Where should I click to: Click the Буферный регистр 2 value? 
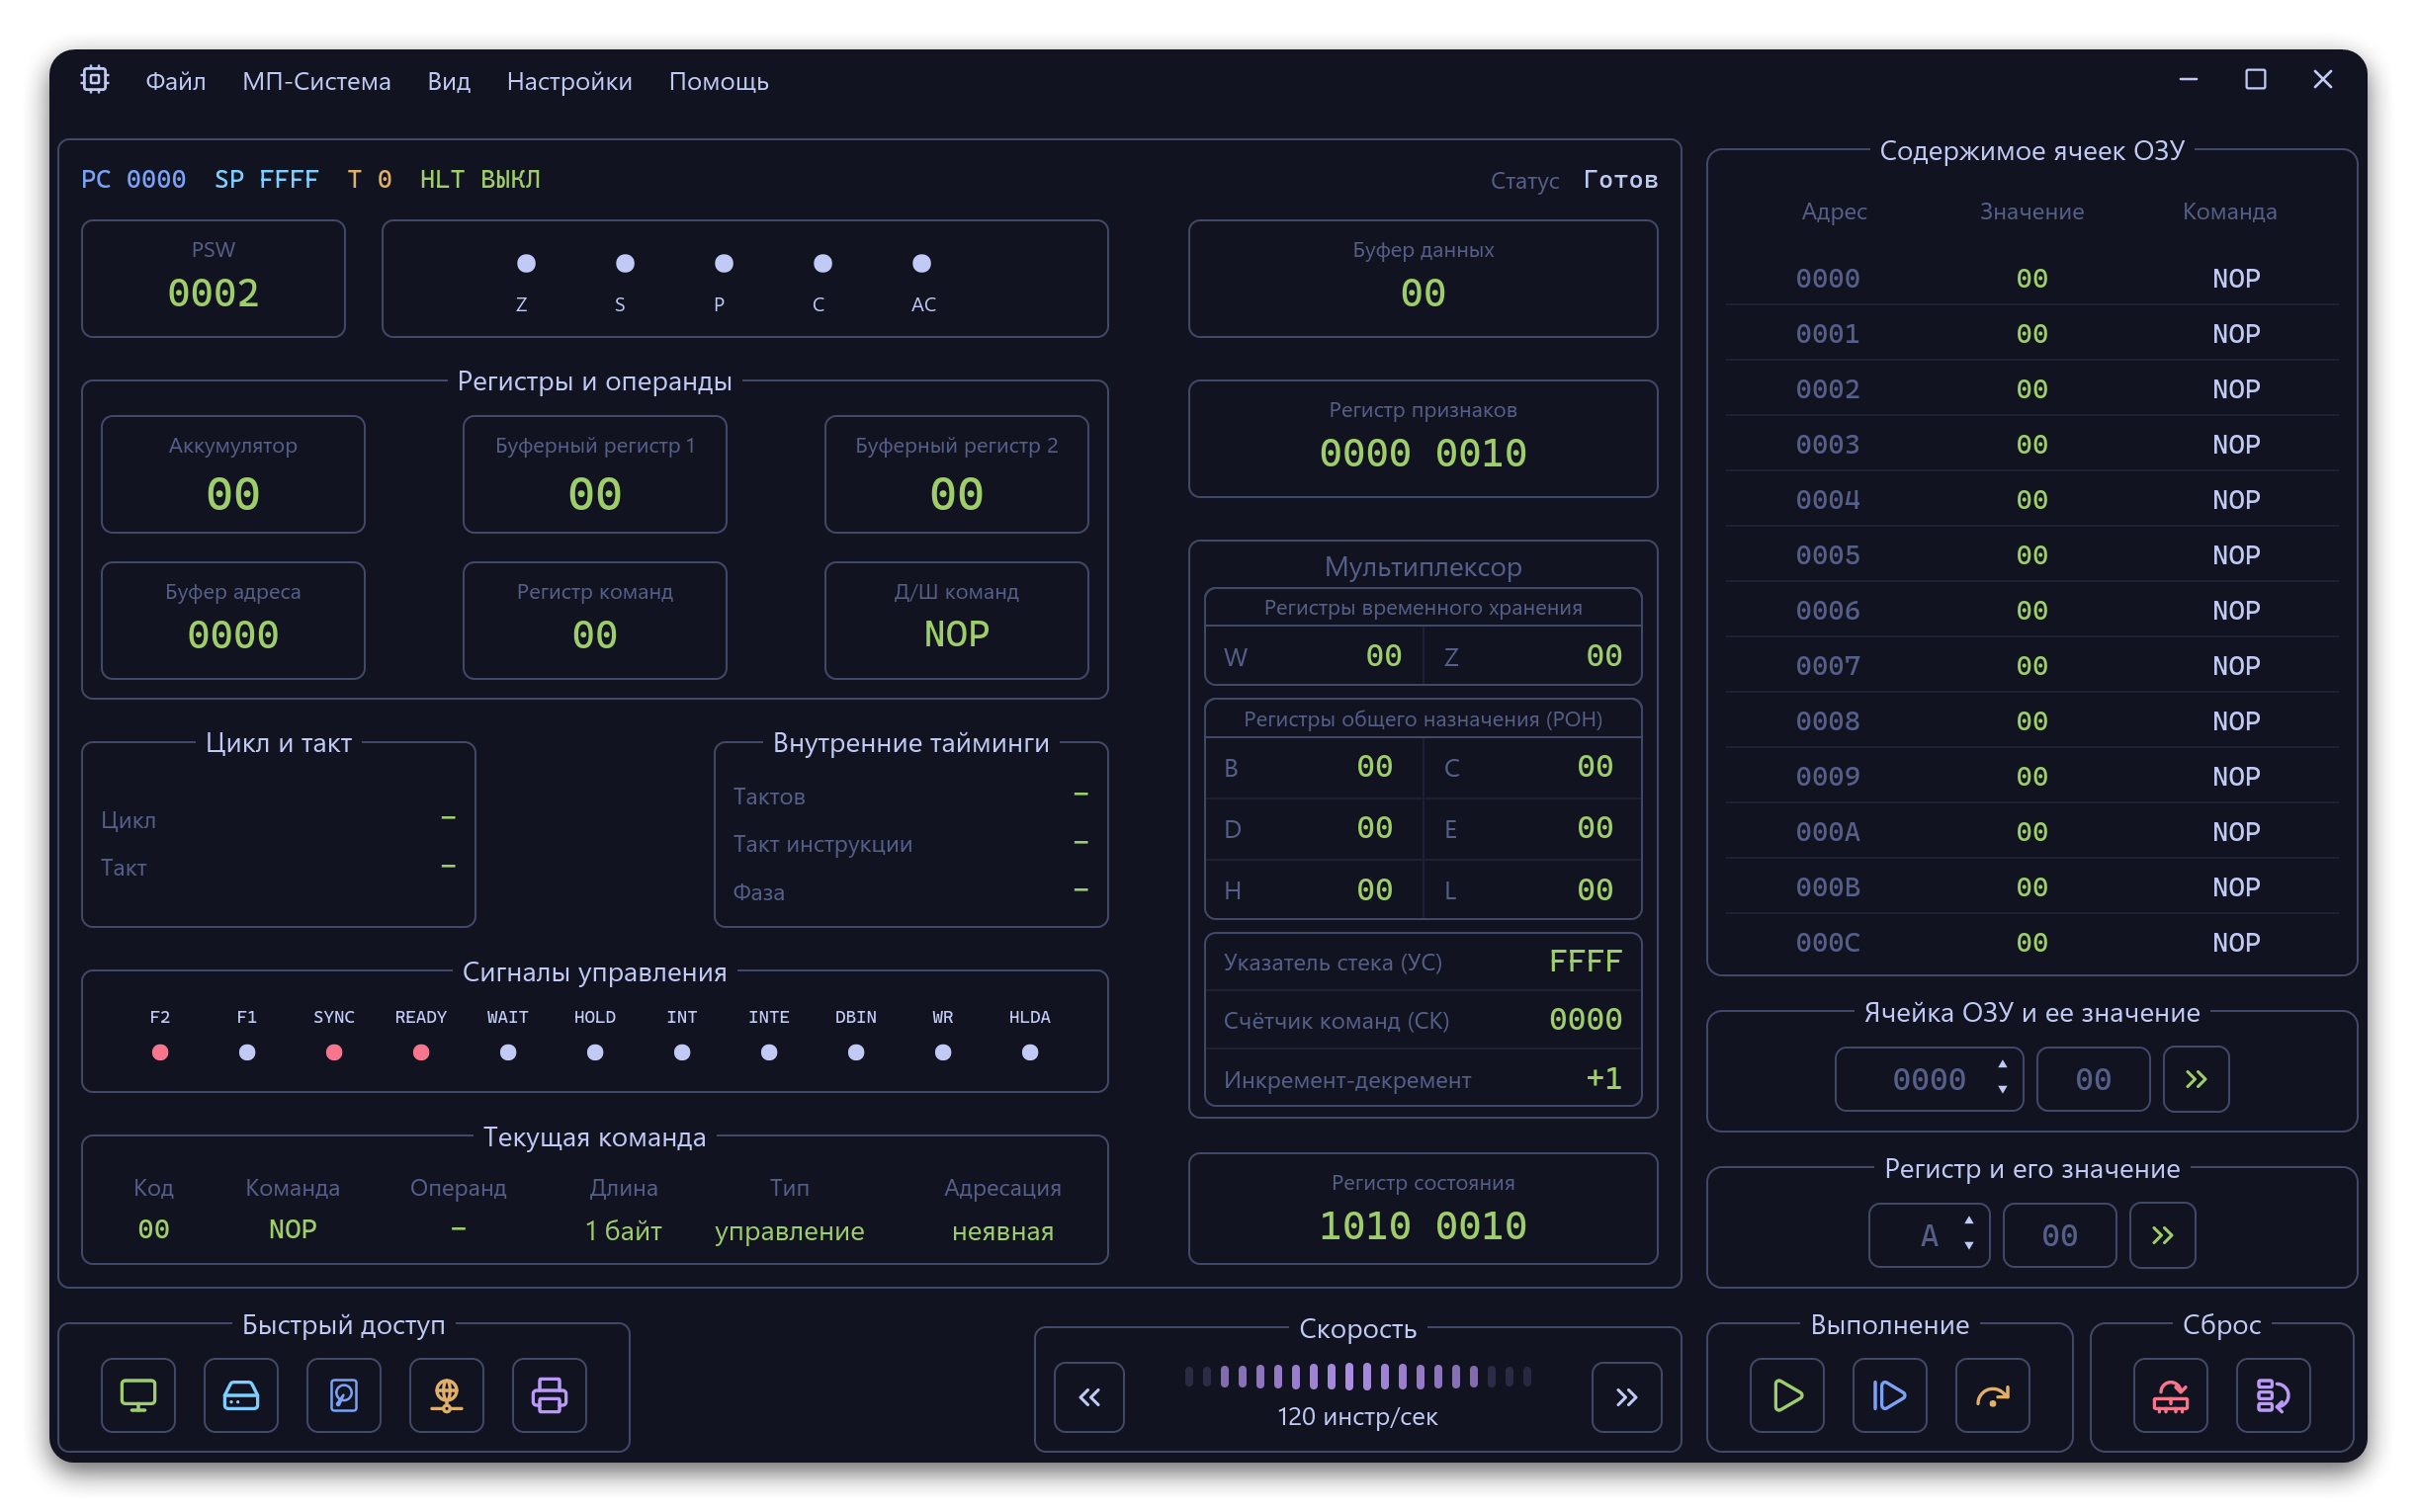[957, 494]
